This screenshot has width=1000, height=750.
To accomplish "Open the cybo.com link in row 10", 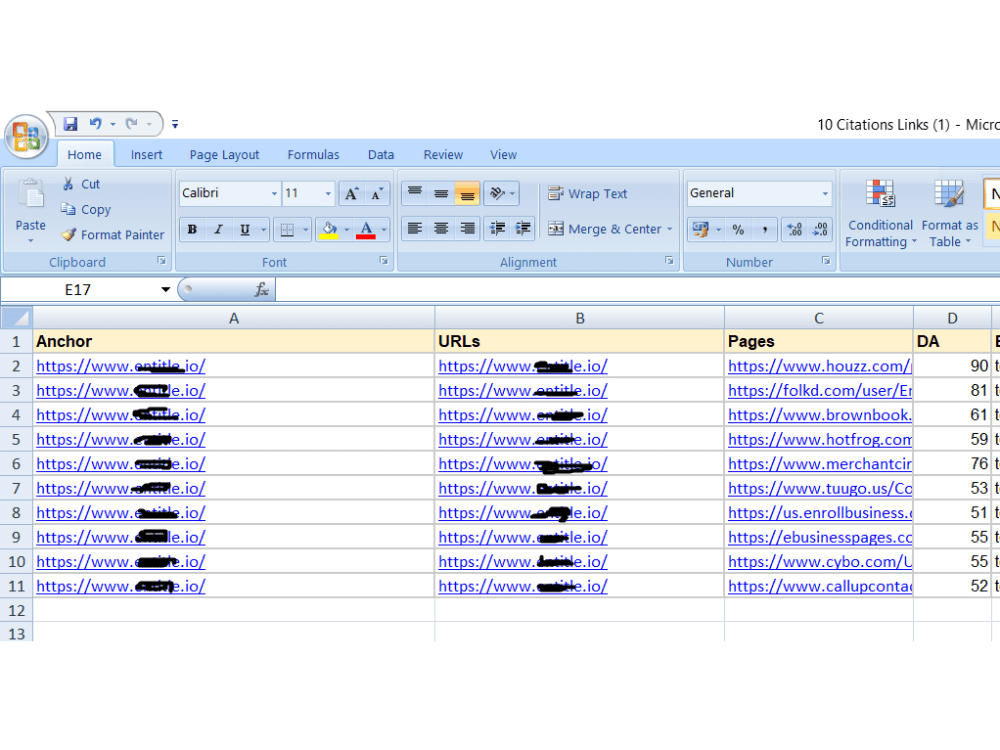I will 820,562.
